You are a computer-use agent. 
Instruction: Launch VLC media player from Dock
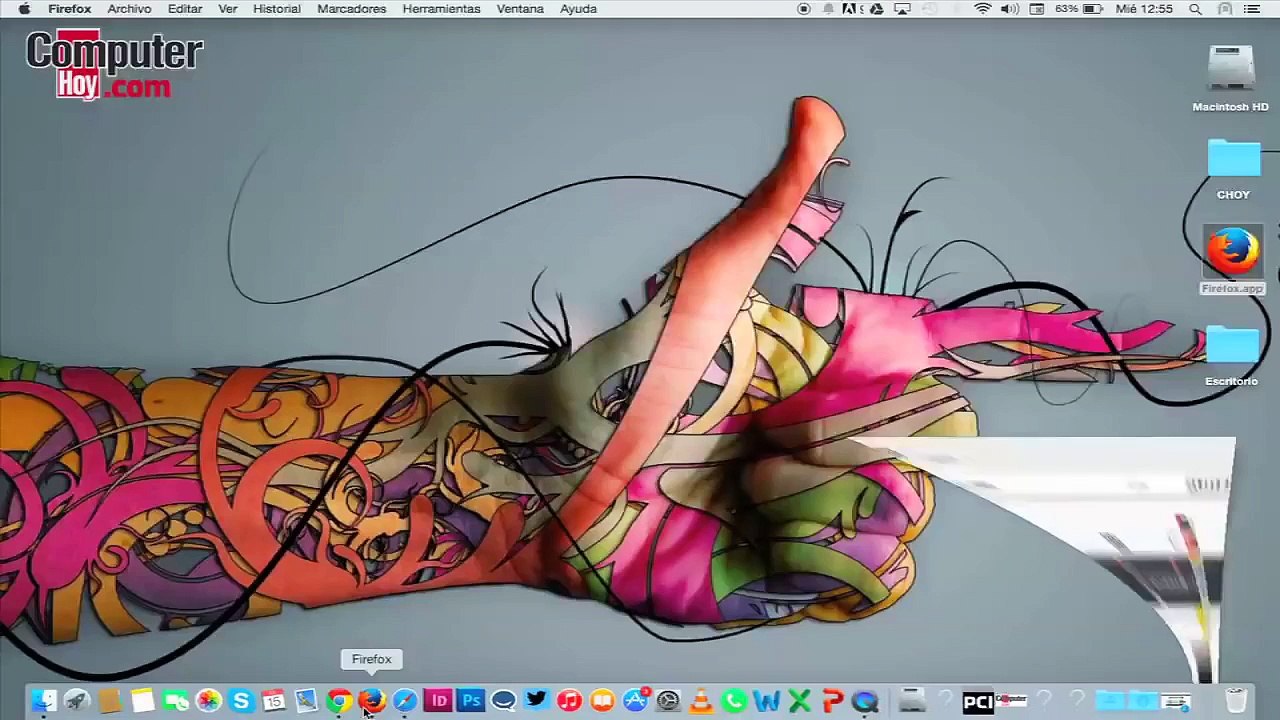701,701
